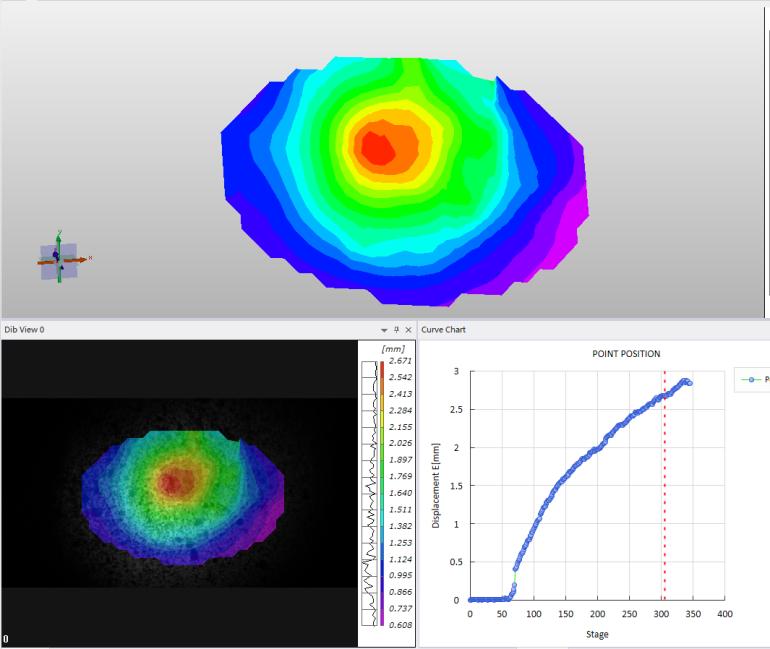This screenshot has width=770, height=649.
Task: Click the orange X-axis arrow of triad
Action: click(x=80, y=259)
